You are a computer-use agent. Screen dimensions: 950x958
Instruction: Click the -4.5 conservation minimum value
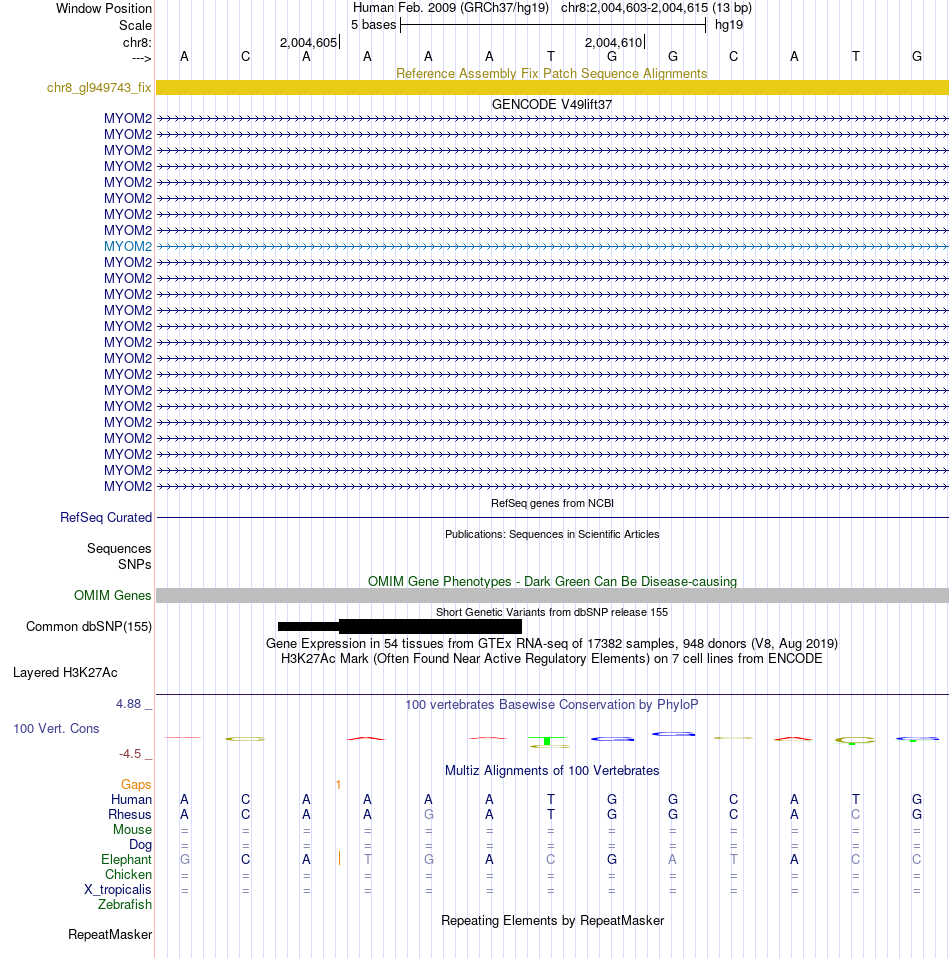pyautogui.click(x=130, y=754)
